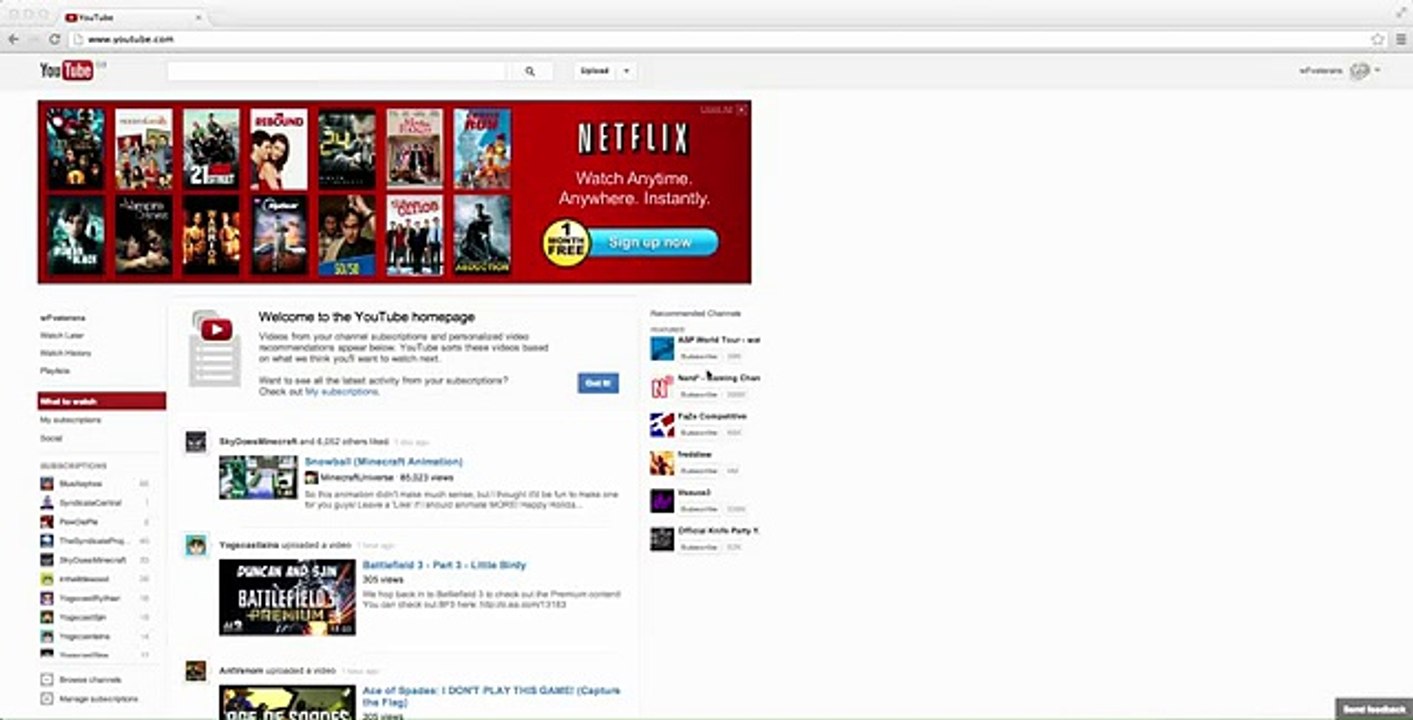The height and width of the screenshot is (720, 1413).
Task: Open TheSyndicateProject subscription icon
Action: [47, 541]
